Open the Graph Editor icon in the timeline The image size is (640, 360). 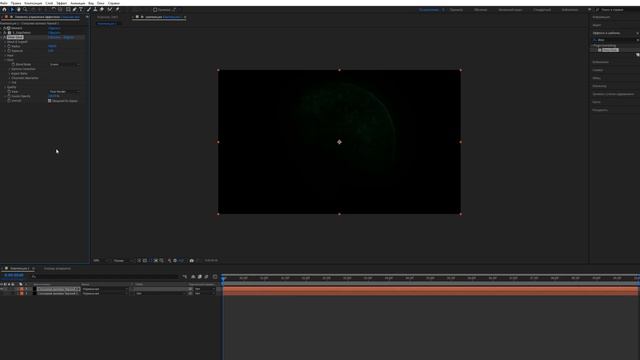(215, 277)
